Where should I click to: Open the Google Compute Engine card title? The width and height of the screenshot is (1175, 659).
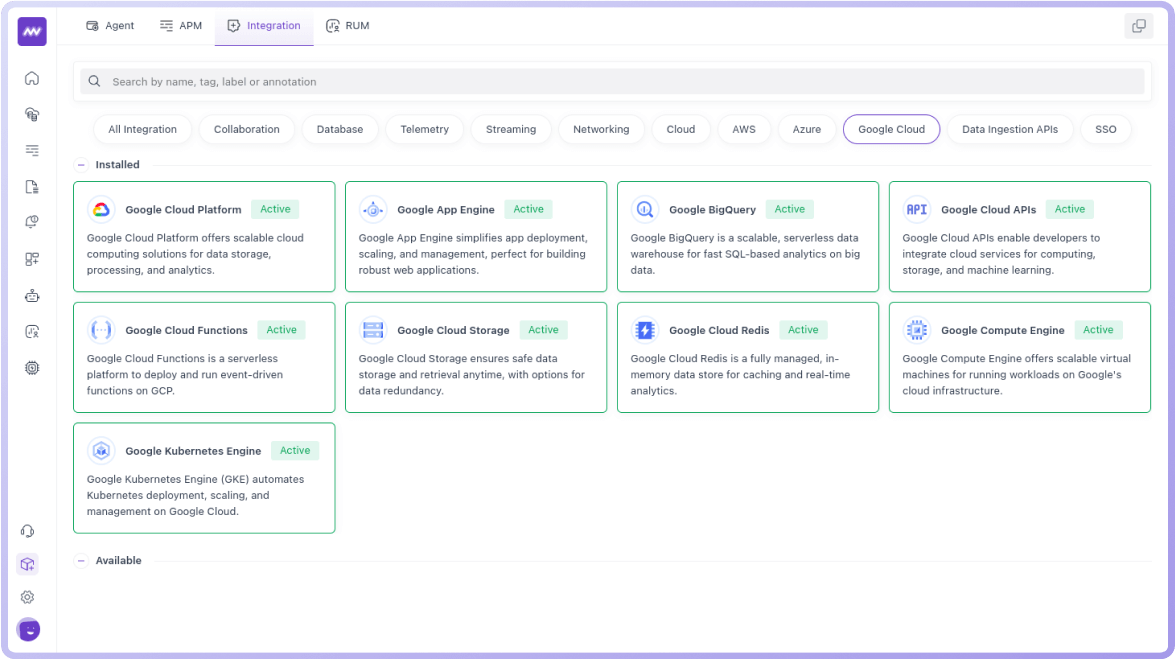1003,331
